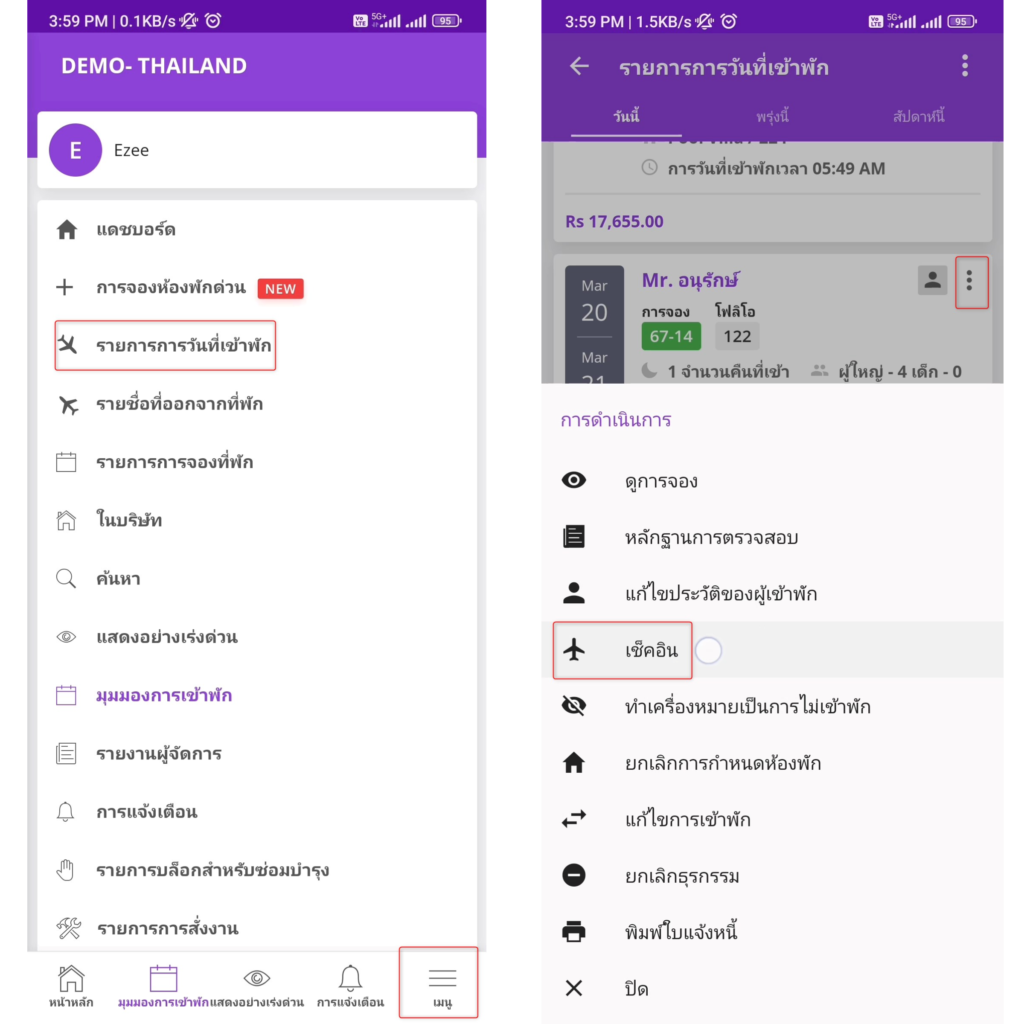Viewport: 1024px width, 1024px height.
Task: Tap the plus icon for การจองห้องพักด่วน
Action: [65, 287]
